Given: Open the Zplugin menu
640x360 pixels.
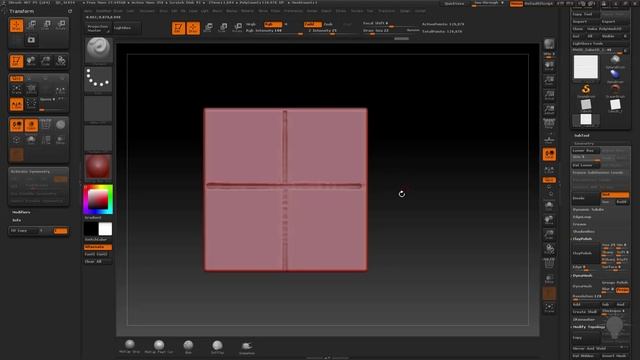Looking at the screenshot, I should point(404,11).
